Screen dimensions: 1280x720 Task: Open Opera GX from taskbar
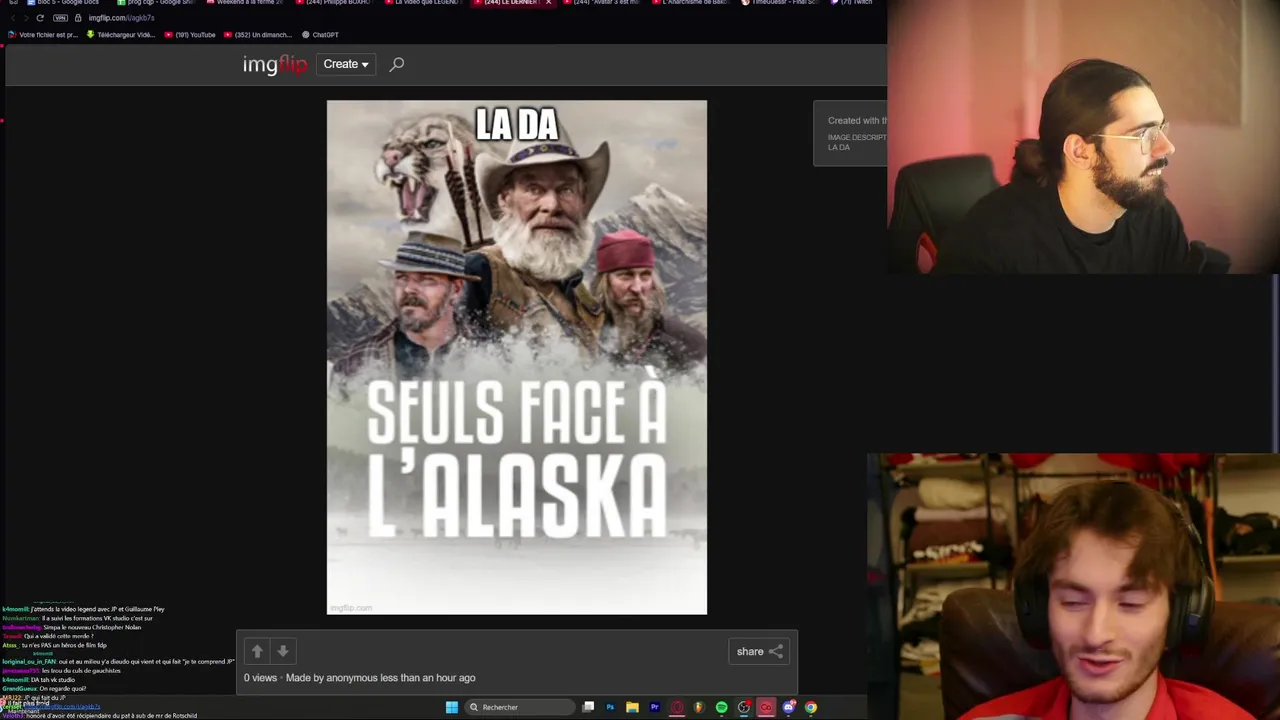tap(677, 707)
